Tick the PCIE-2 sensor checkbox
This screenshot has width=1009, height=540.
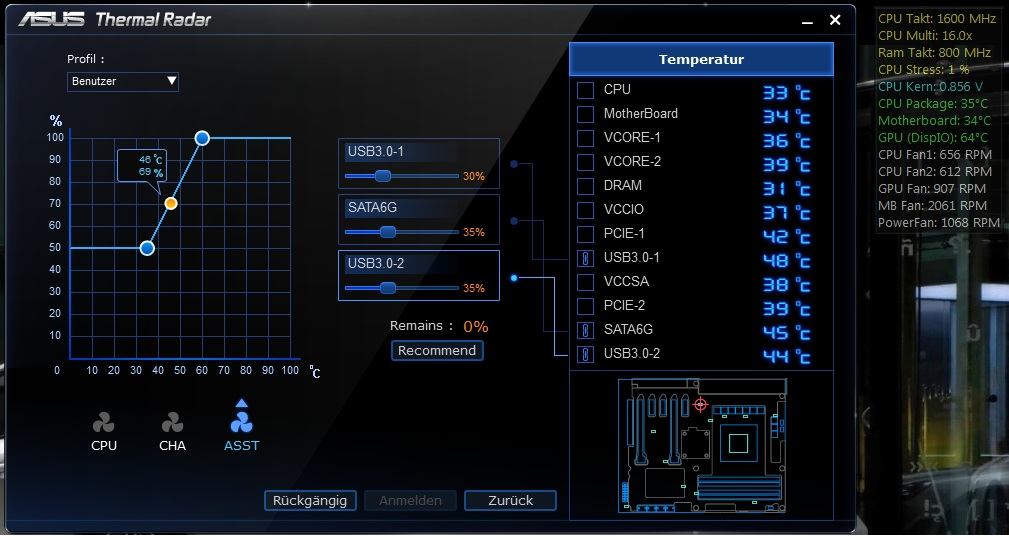pyautogui.click(x=585, y=306)
